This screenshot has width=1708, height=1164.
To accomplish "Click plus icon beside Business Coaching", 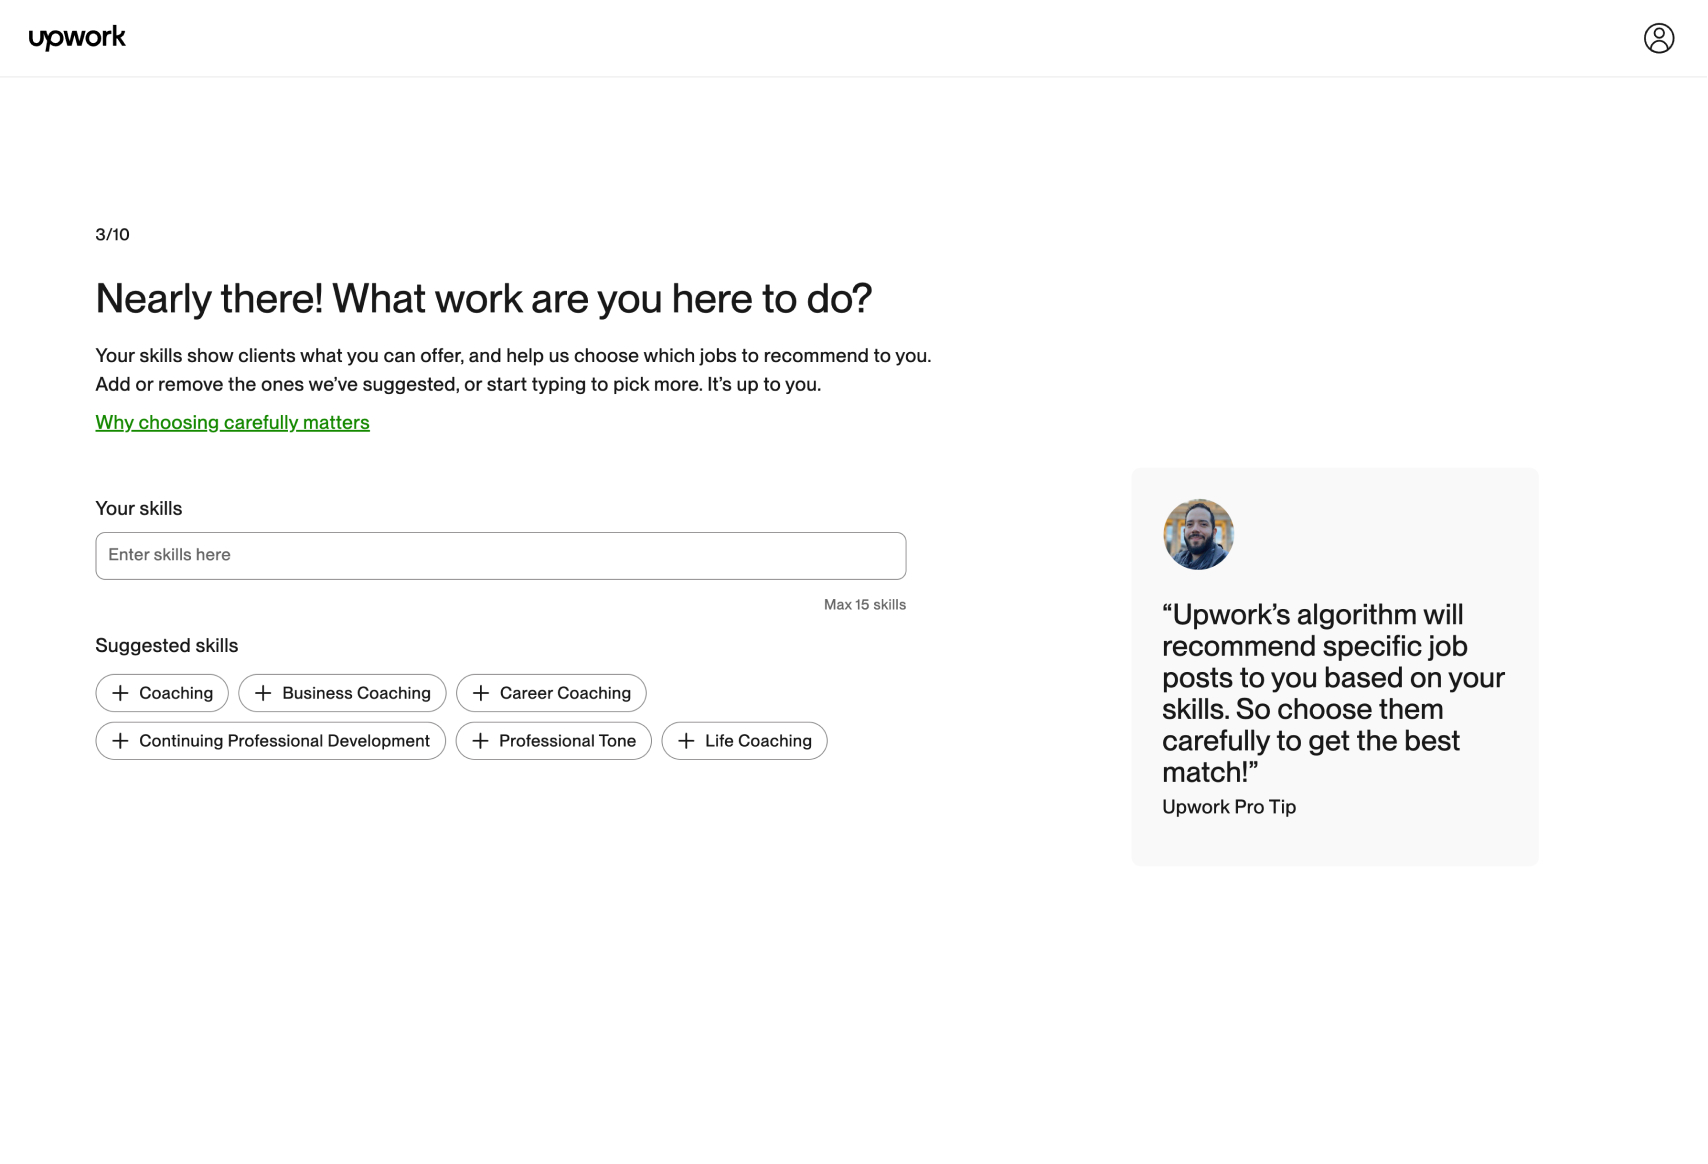I will [263, 693].
